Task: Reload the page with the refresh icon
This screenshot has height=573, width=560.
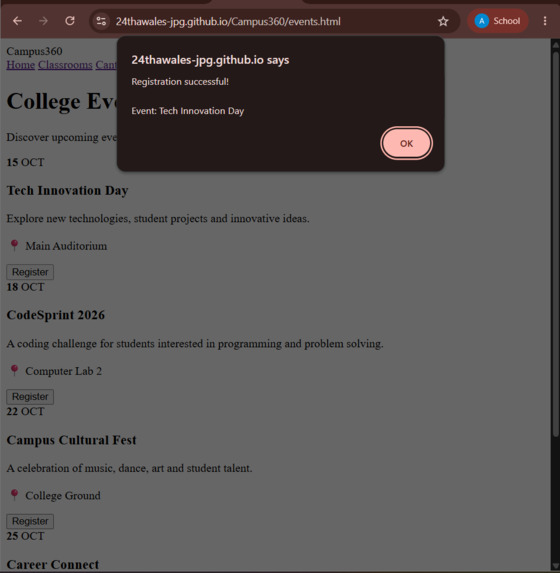Action: (x=70, y=21)
